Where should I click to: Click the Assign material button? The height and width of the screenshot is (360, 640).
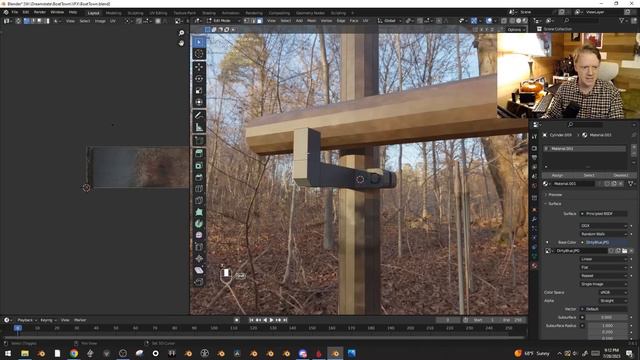coord(557,176)
